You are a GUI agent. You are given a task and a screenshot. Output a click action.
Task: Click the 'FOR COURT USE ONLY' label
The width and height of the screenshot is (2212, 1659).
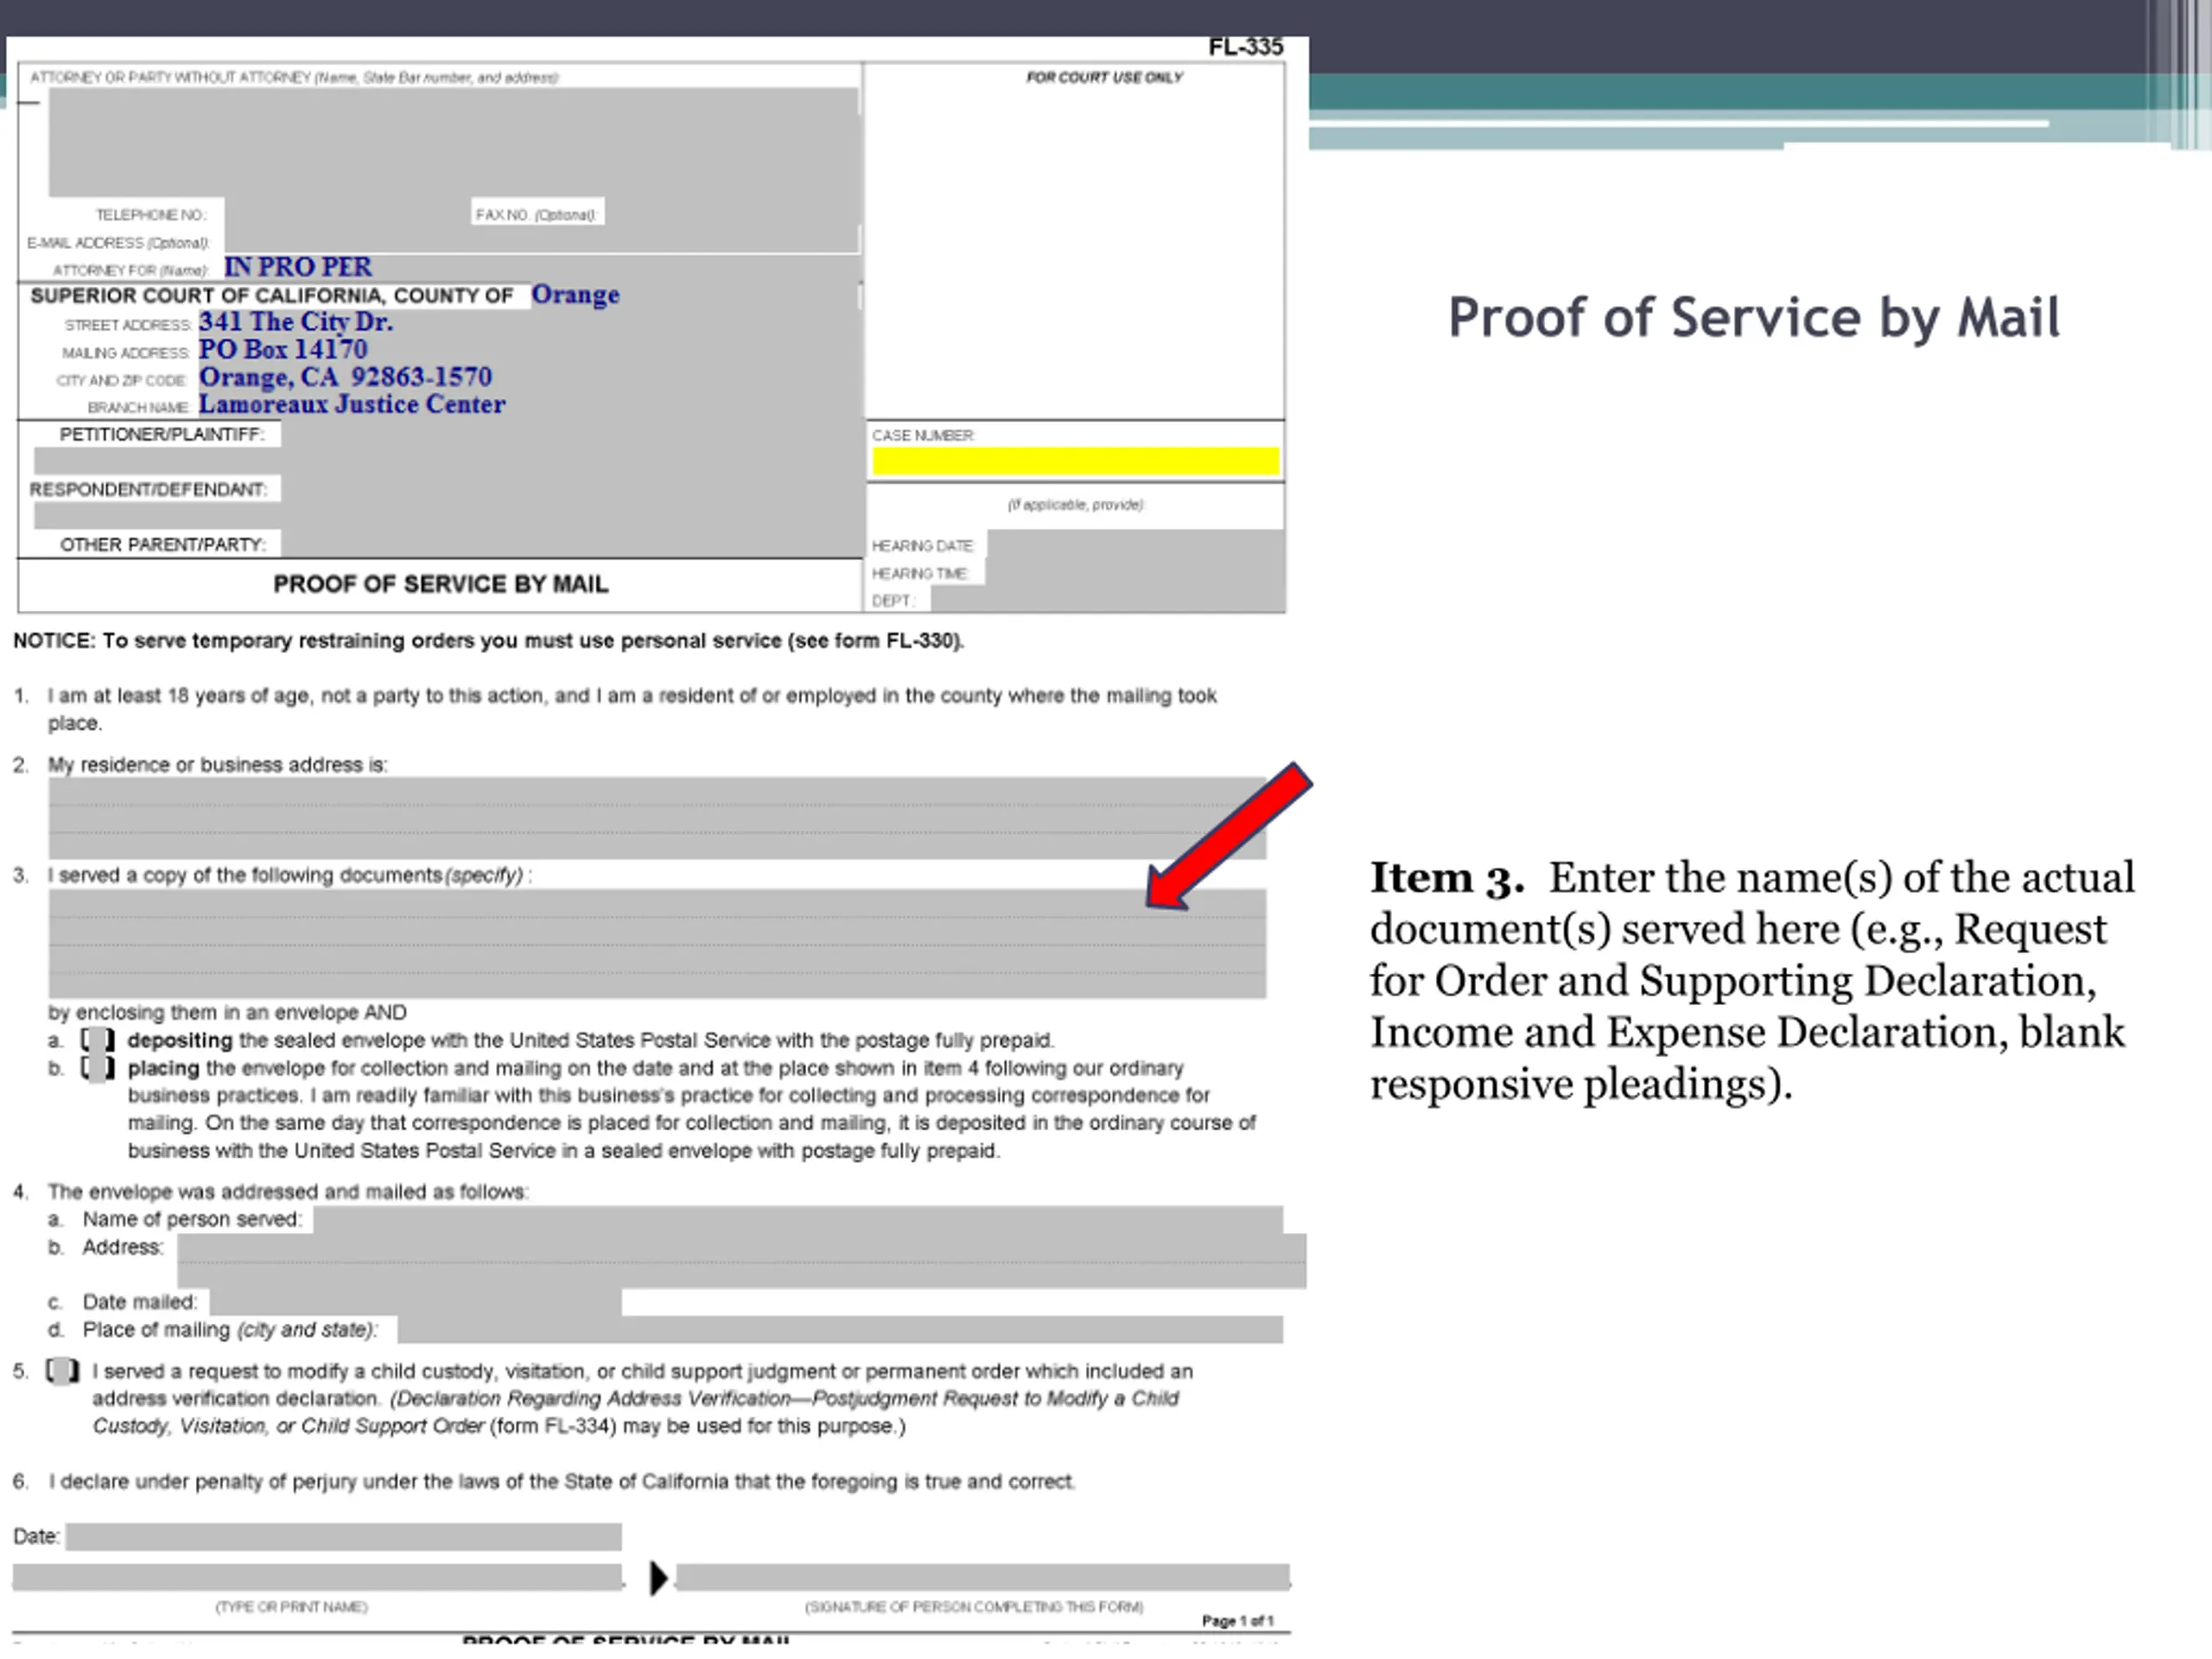1104,77
